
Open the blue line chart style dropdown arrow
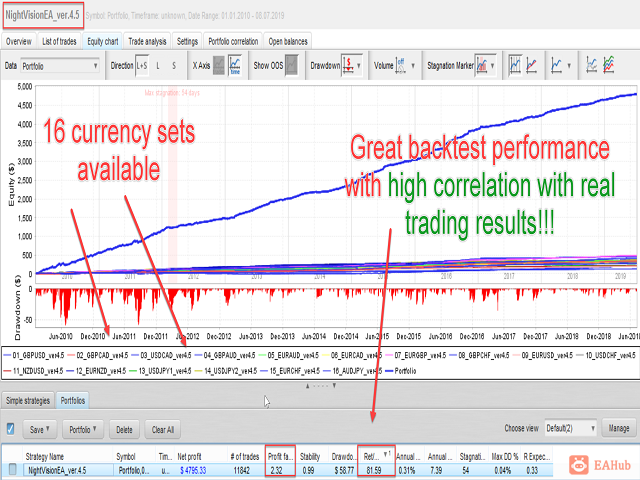[x=569, y=66]
